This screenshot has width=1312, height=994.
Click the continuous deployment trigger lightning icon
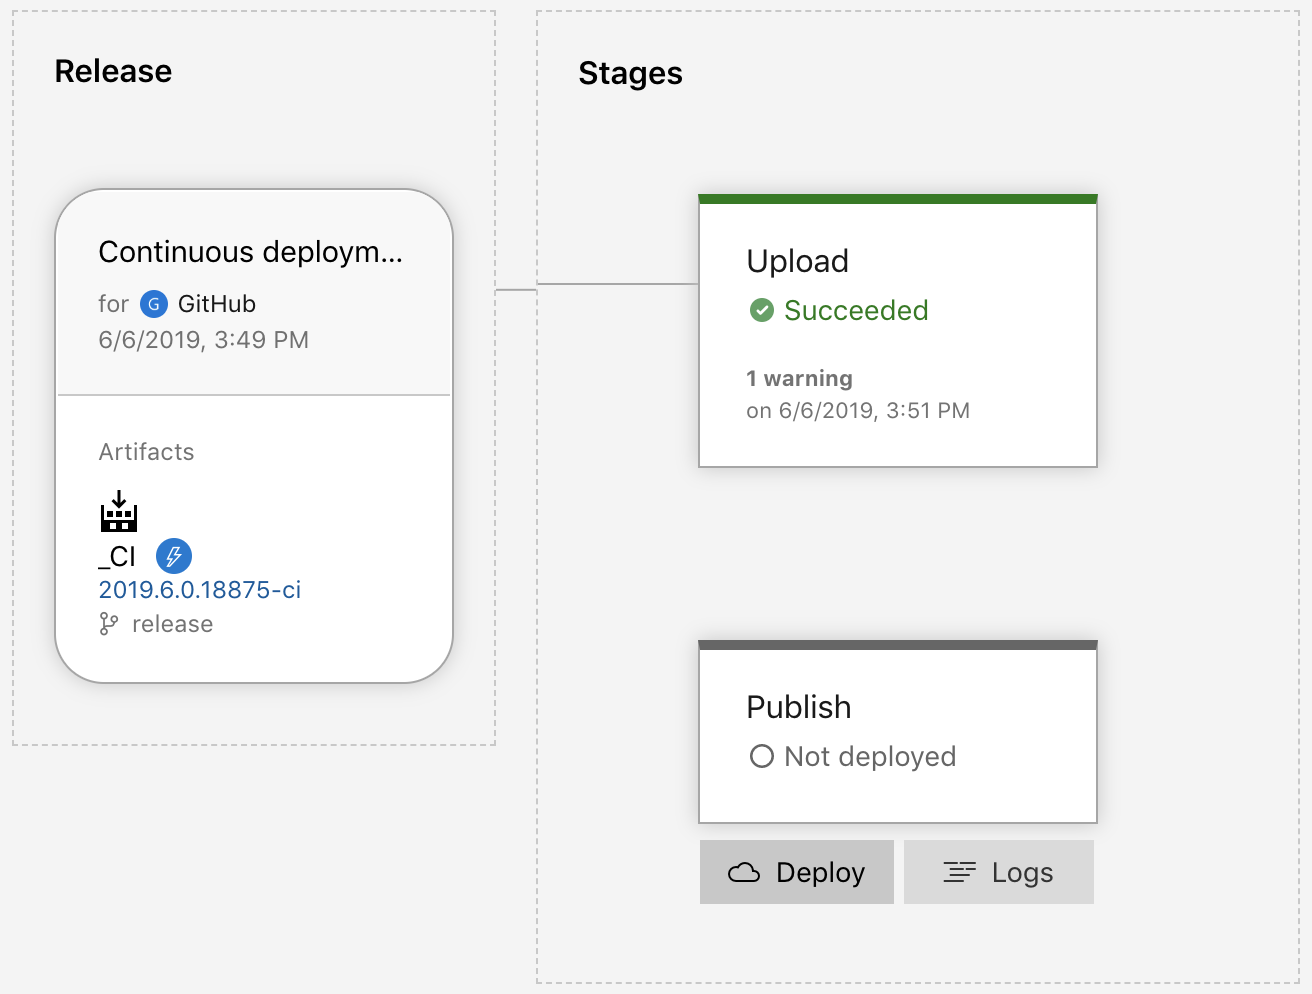pos(173,556)
